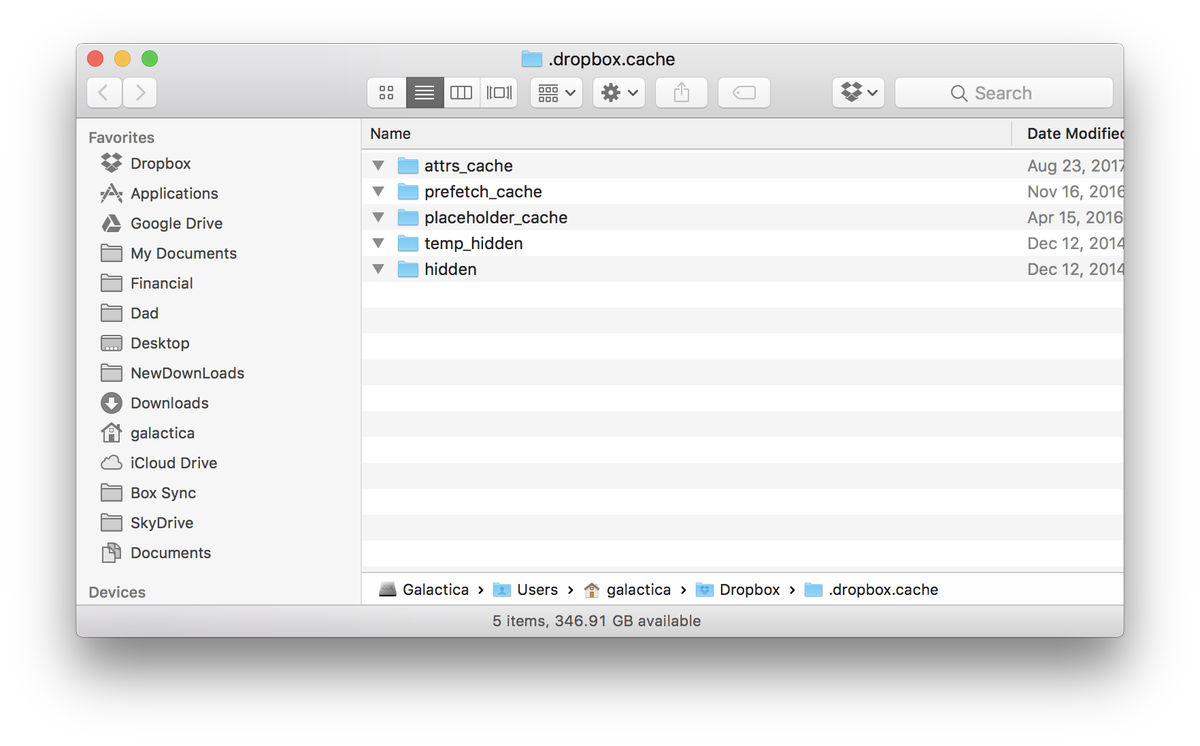Select the temp_hidden file name
Screen dimensions: 1200x746
tap(473, 244)
